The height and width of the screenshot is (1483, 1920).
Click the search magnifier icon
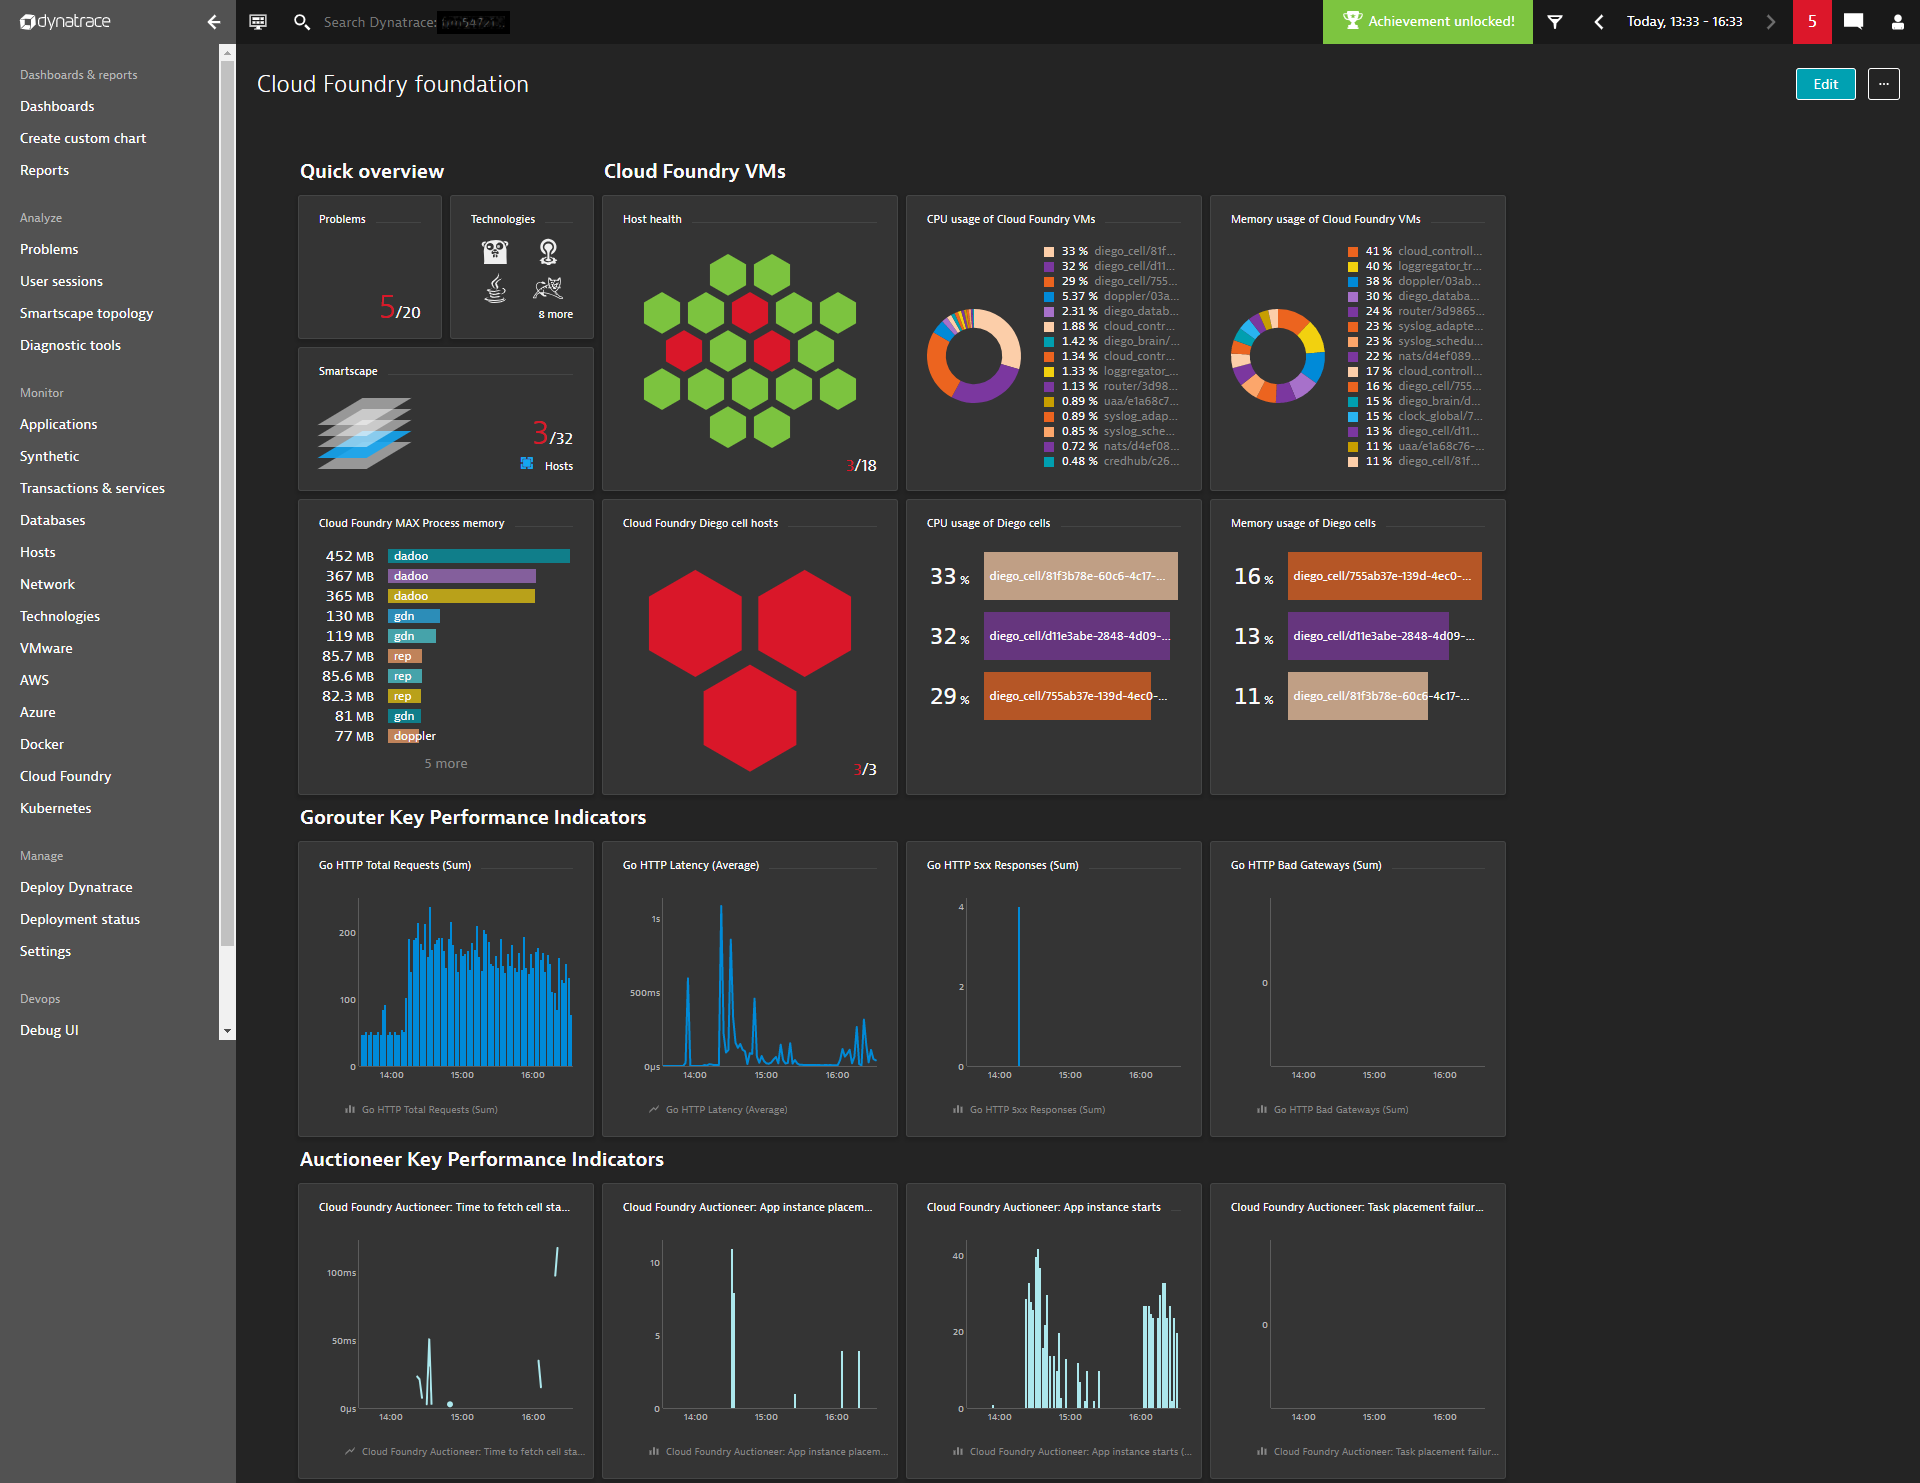pyautogui.click(x=301, y=21)
